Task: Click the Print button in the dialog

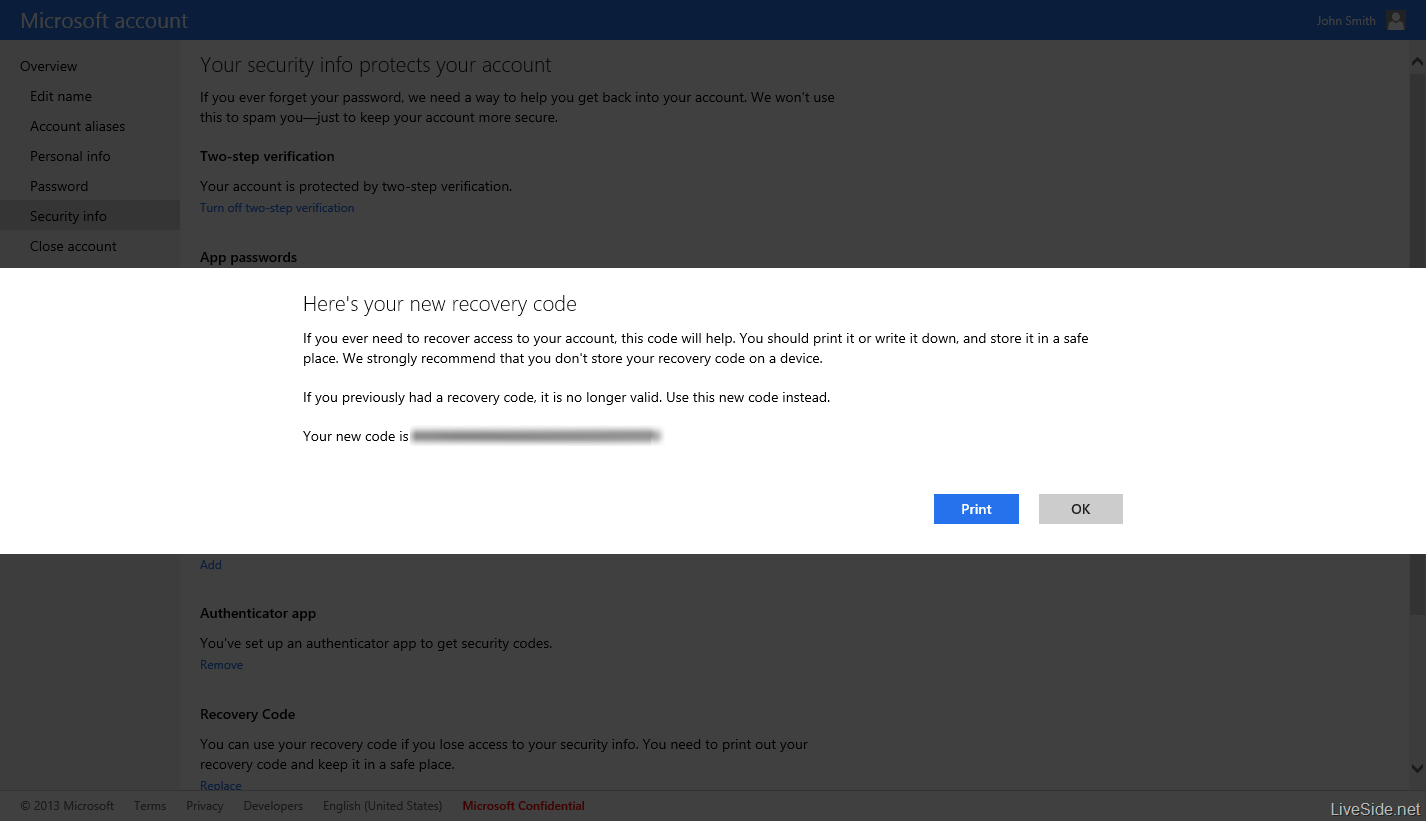Action: click(976, 509)
